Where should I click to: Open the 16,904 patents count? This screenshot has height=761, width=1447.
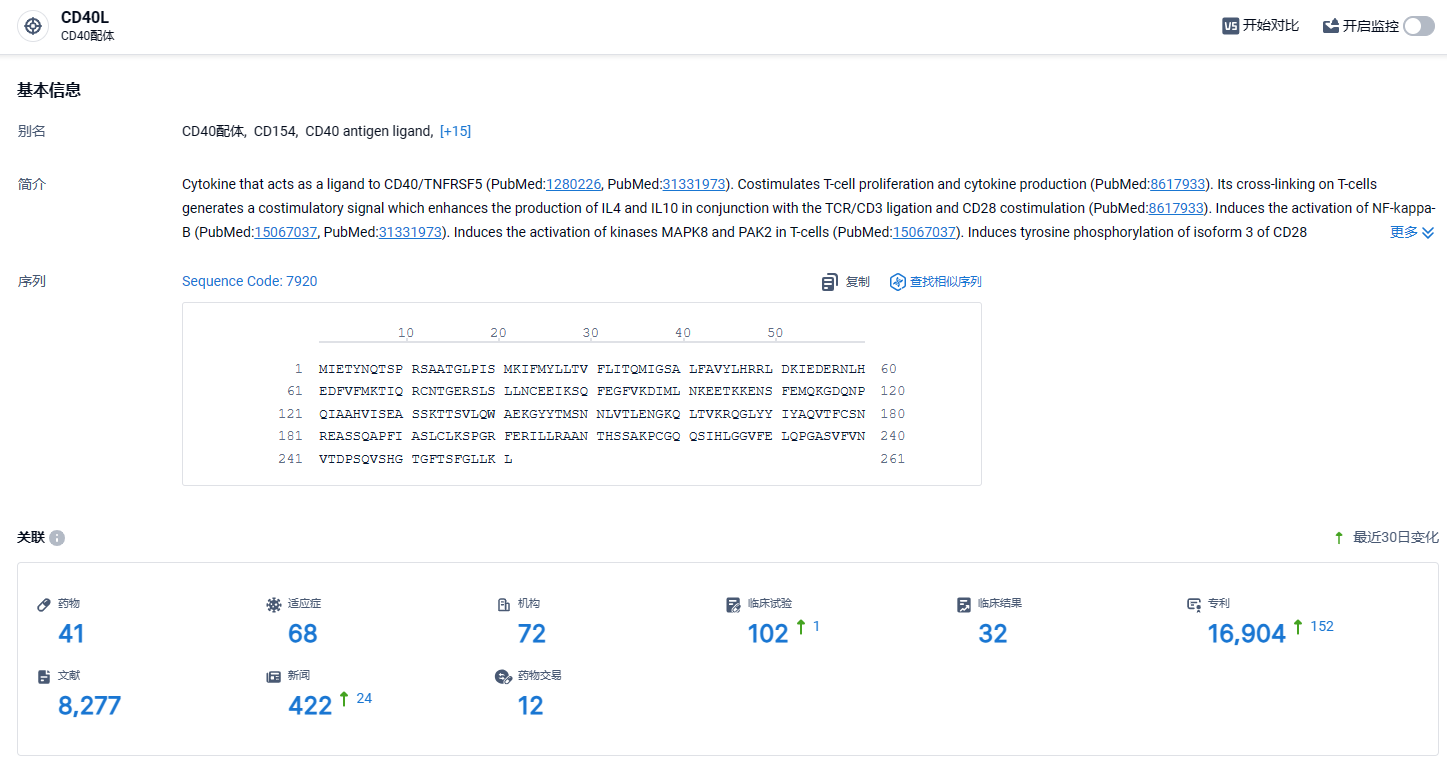pos(1246,633)
